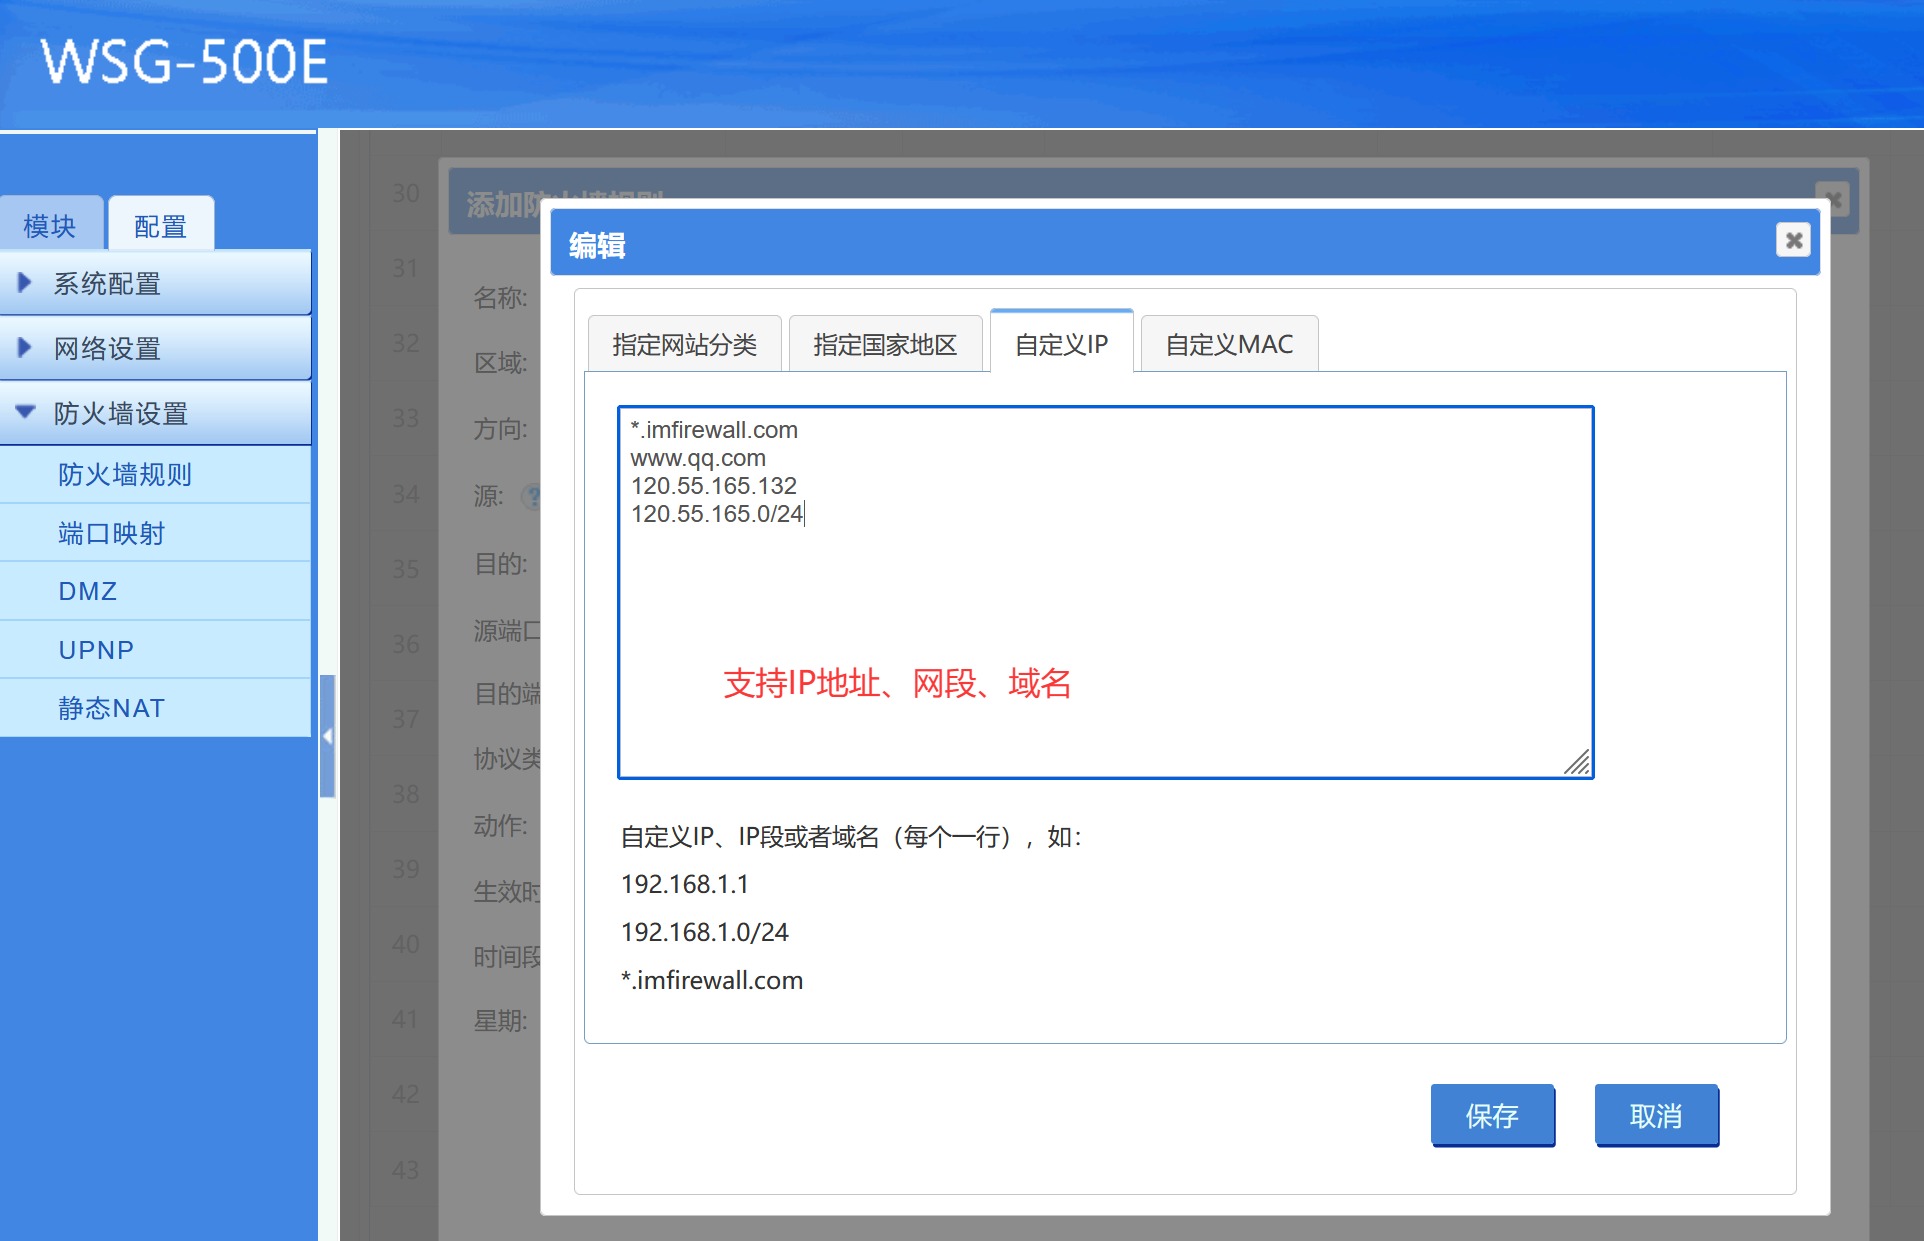Image resolution: width=1924 pixels, height=1241 pixels.
Task: Open the 静态NAT page
Action: click(111, 708)
